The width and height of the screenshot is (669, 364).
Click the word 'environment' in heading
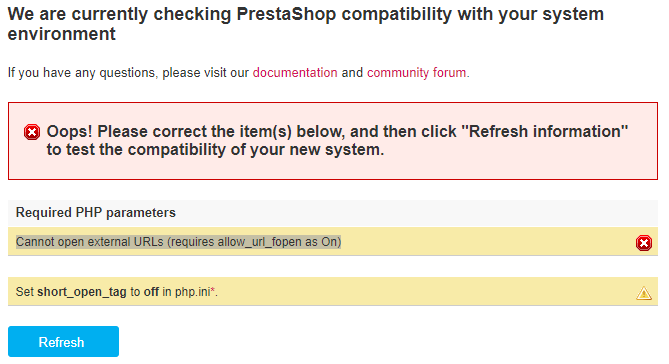(61, 34)
